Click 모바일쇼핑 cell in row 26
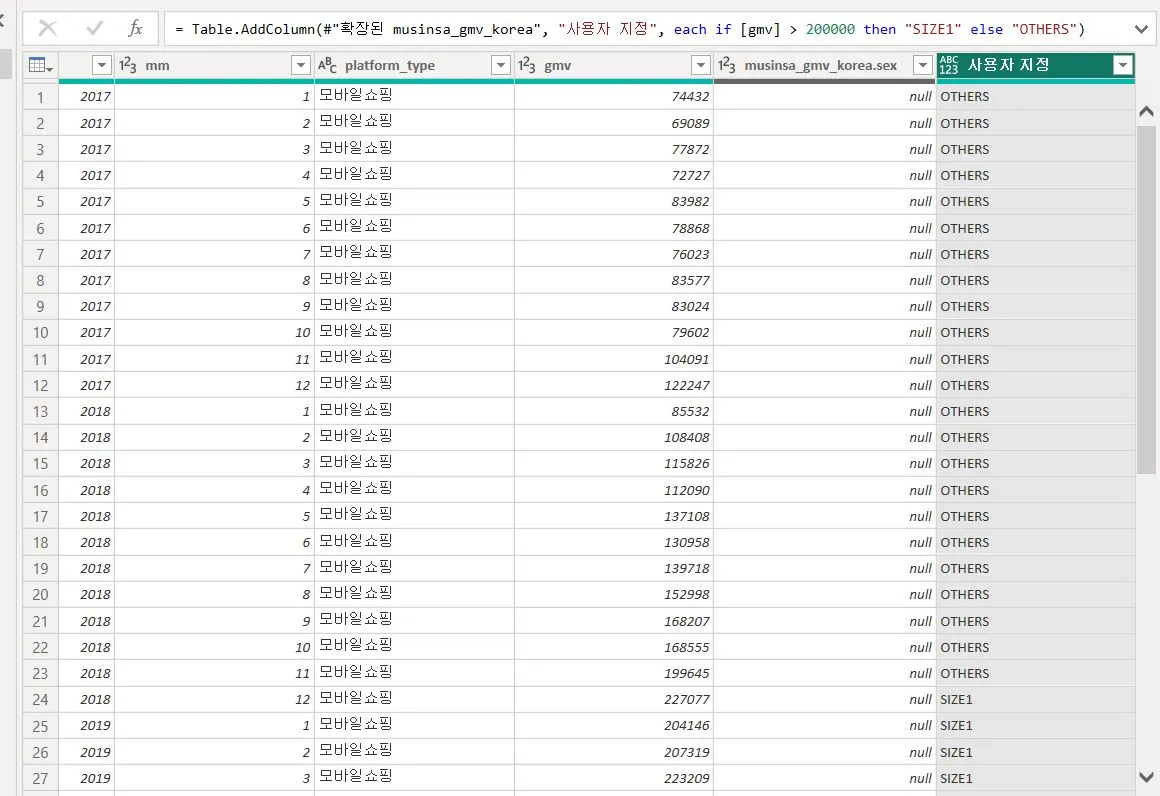1160x796 pixels. click(x=414, y=752)
